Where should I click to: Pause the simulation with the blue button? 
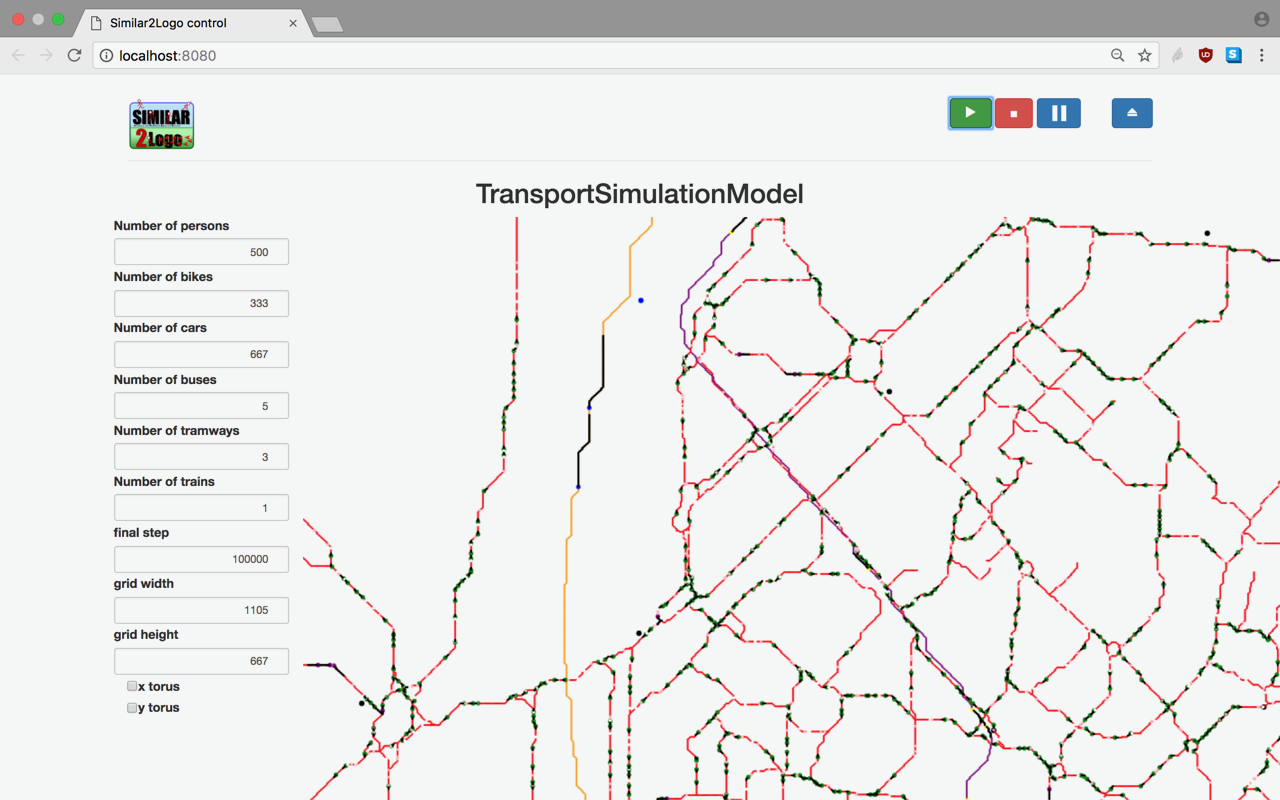tap(1058, 113)
